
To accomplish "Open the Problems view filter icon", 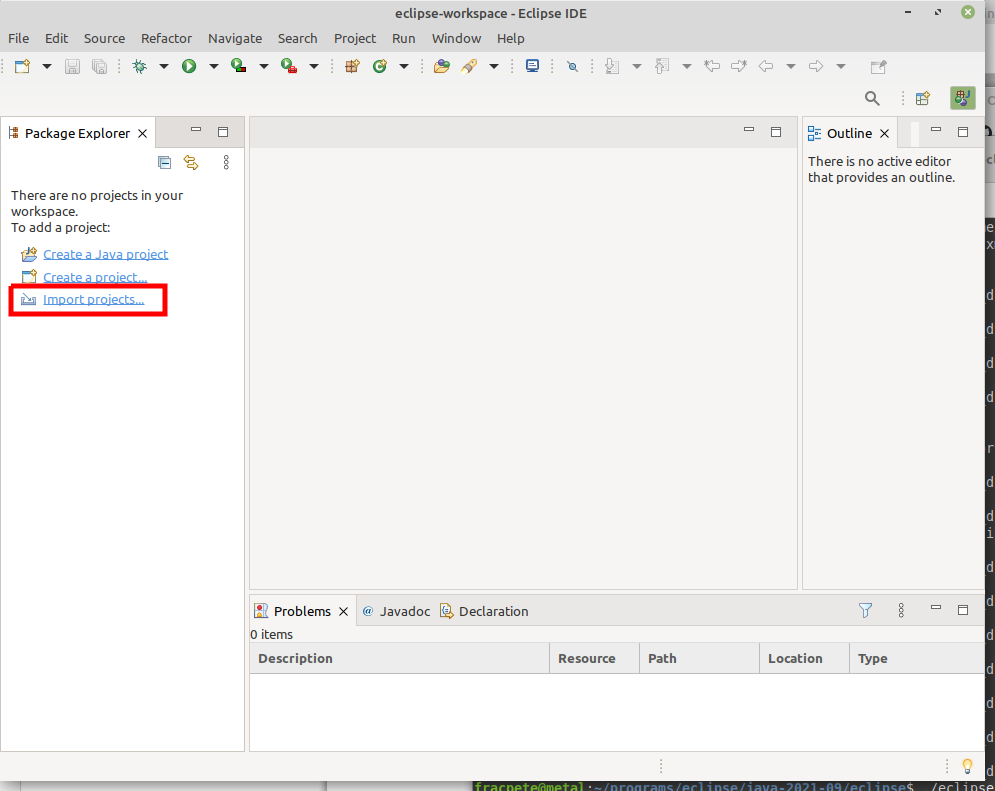I will (x=866, y=610).
